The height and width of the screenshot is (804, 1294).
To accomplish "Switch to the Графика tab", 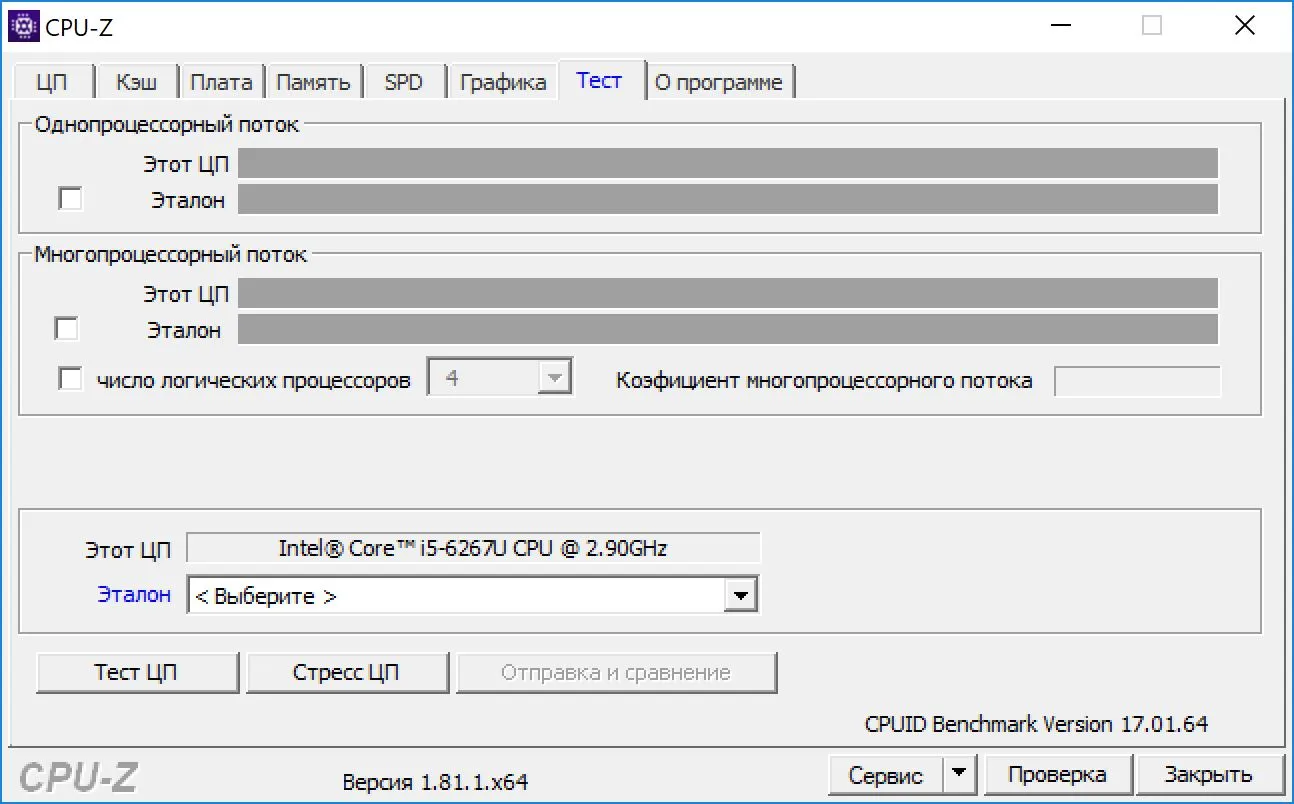I will pyautogui.click(x=503, y=82).
